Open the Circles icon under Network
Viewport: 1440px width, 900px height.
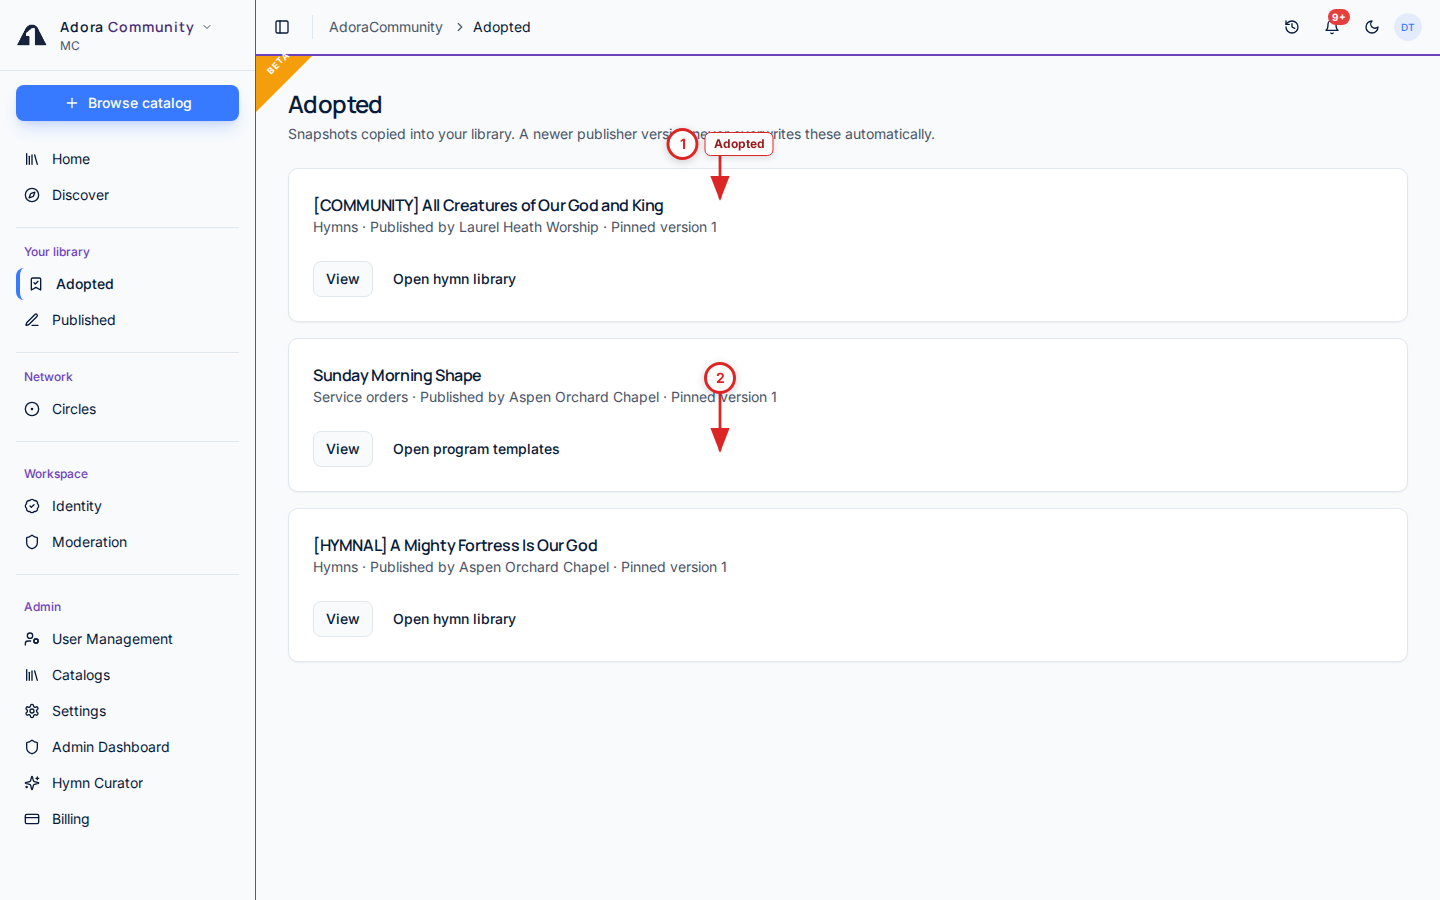point(32,409)
